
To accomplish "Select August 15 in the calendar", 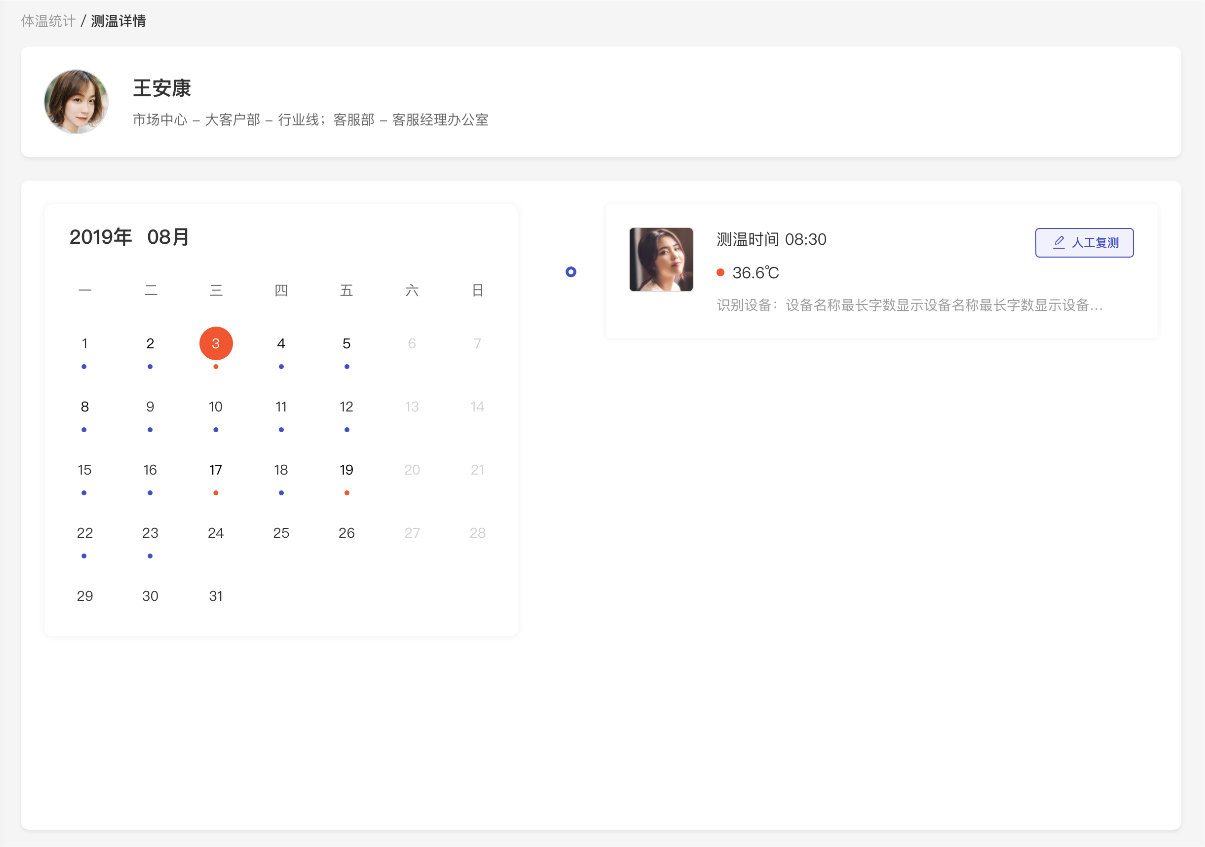I will tap(85, 469).
